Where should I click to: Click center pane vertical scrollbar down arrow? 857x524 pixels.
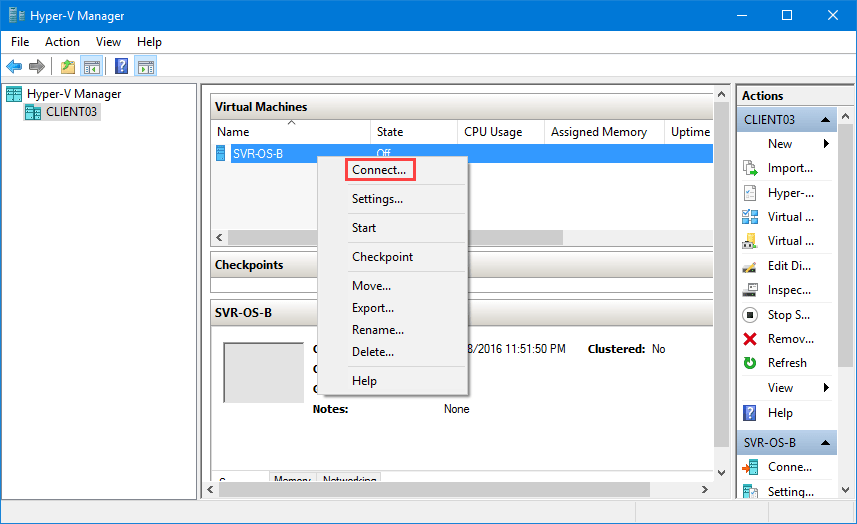coord(721,473)
